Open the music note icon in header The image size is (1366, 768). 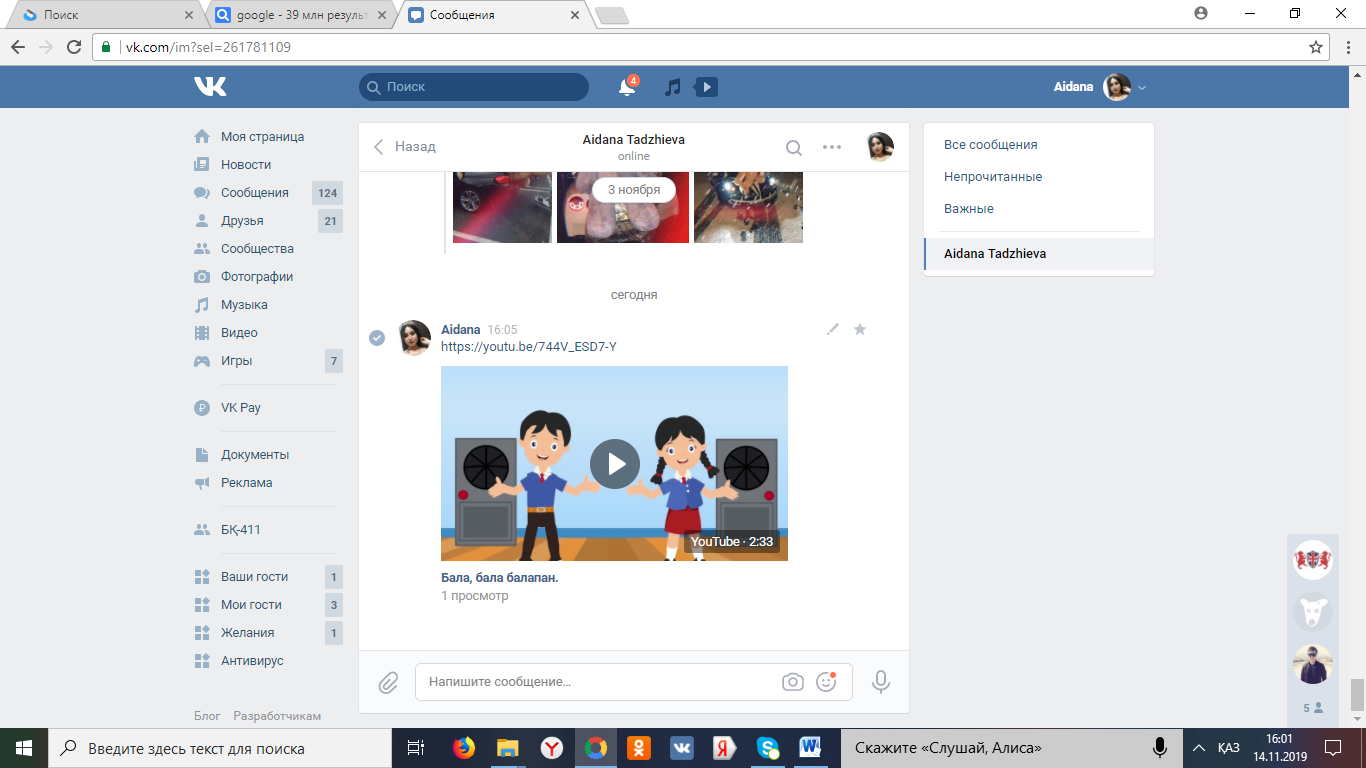click(673, 88)
